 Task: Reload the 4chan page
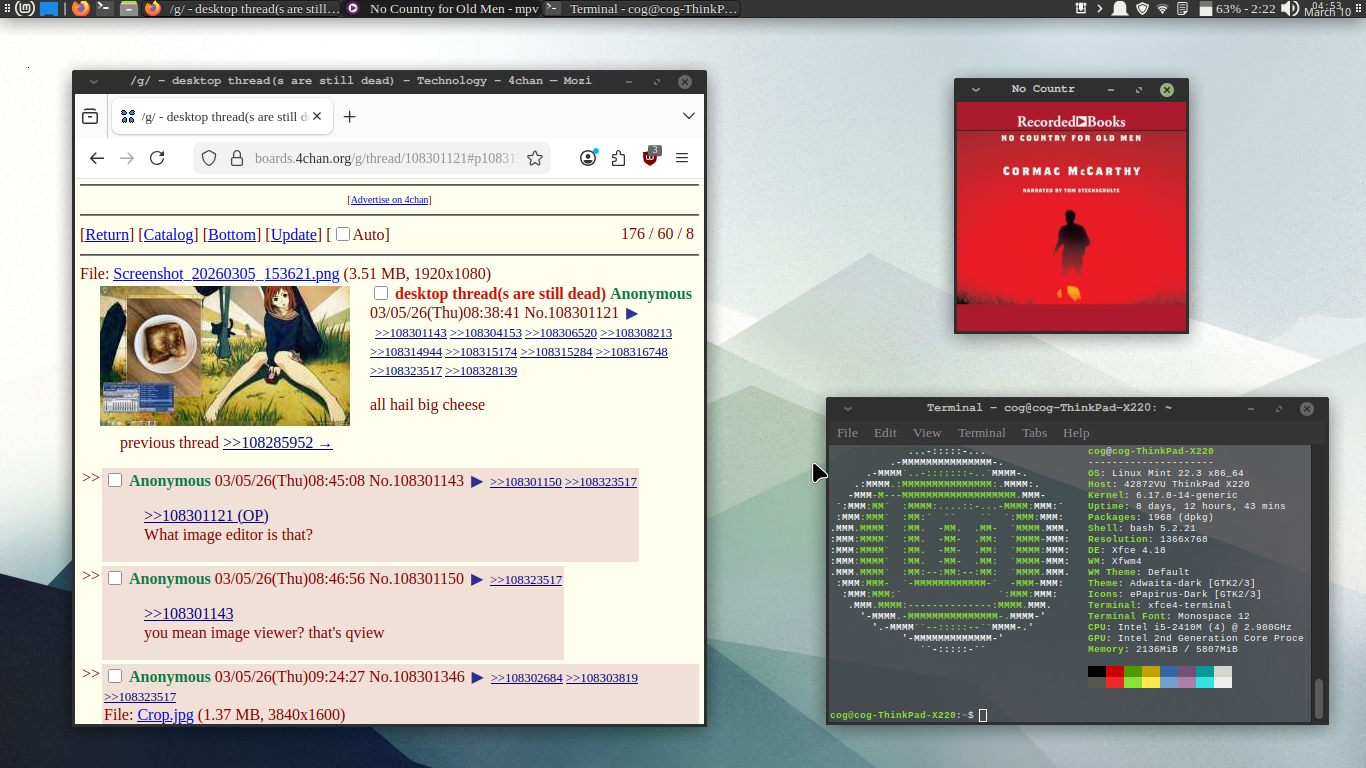(157, 158)
